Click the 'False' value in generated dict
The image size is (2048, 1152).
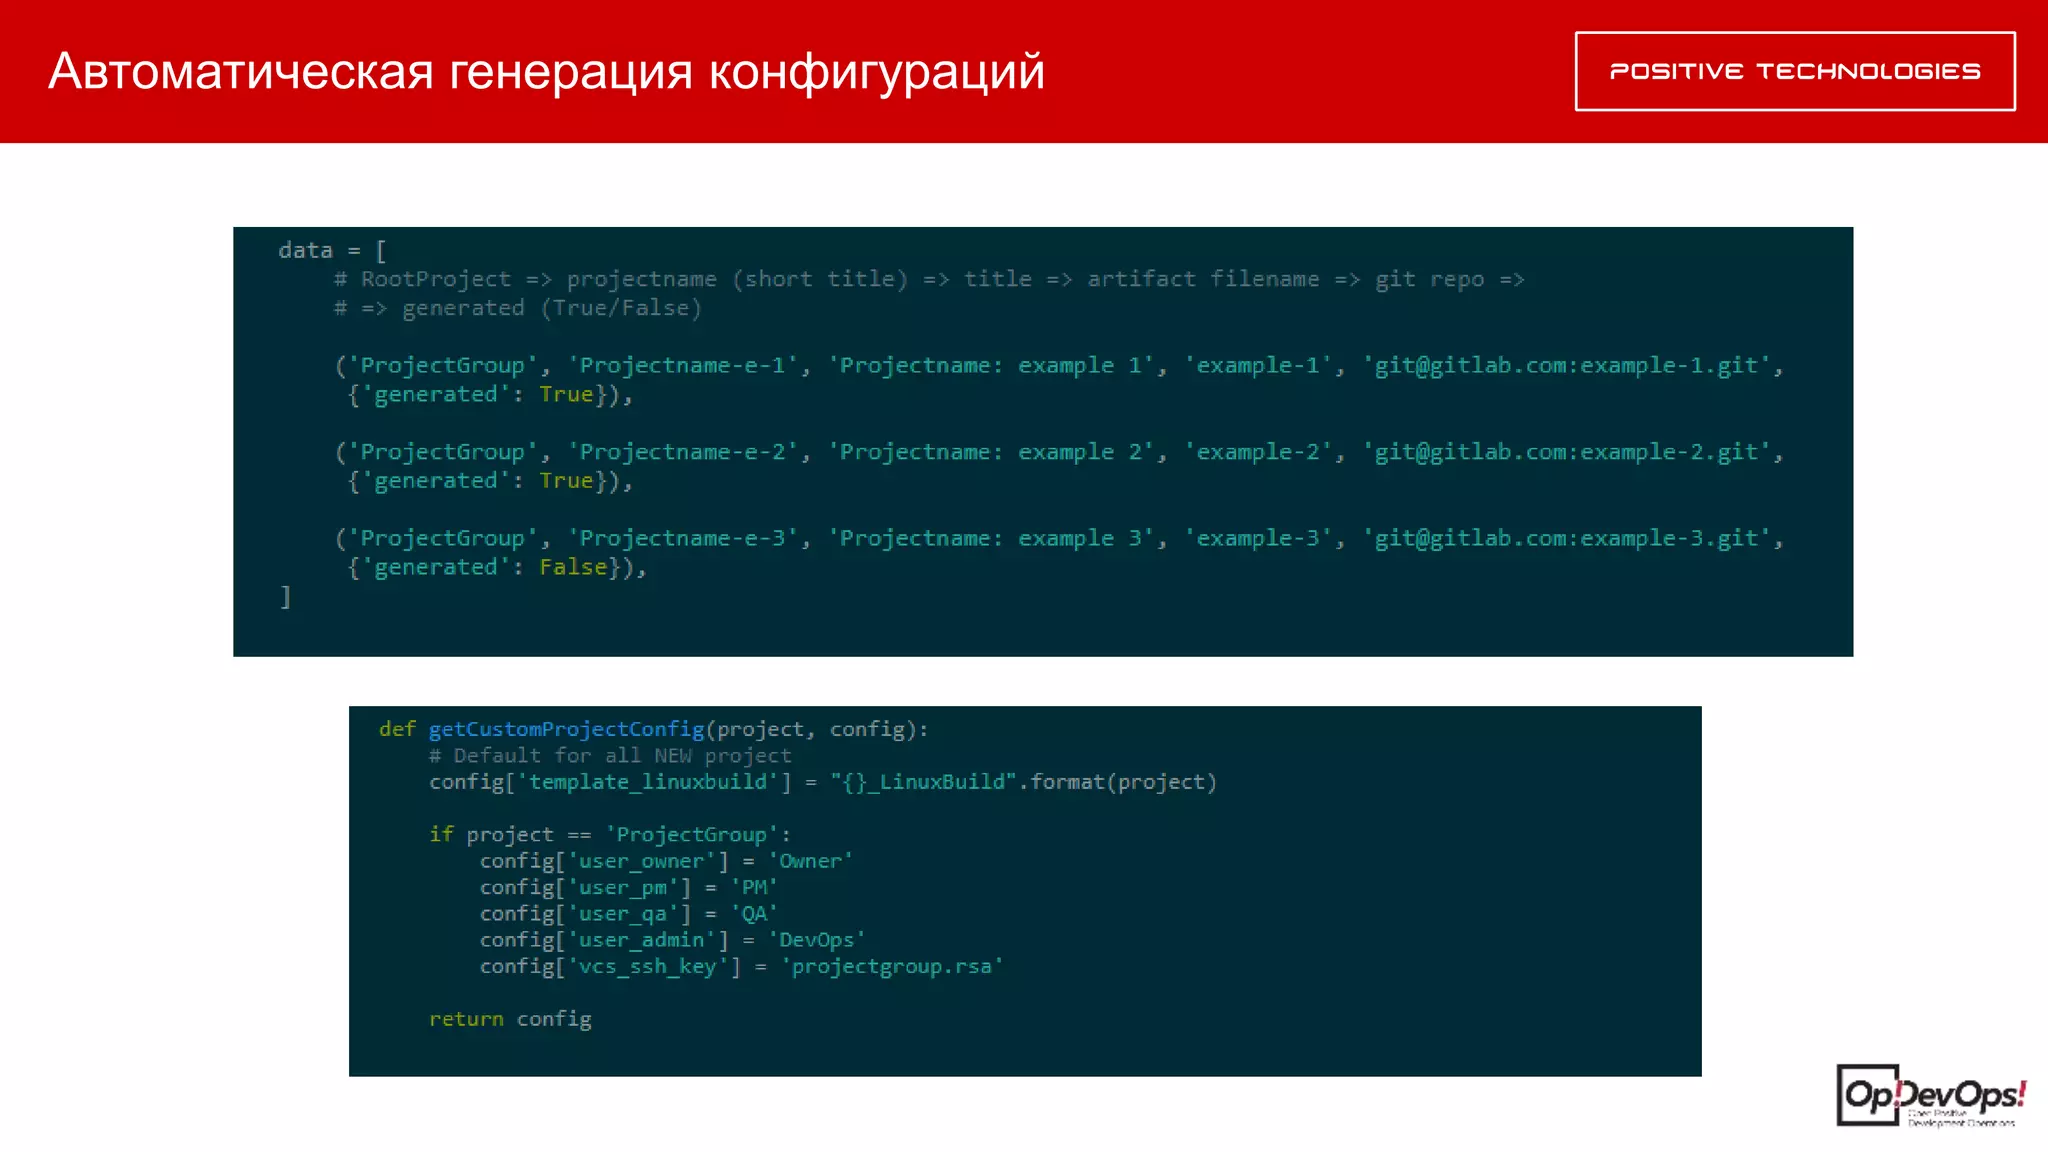tap(574, 567)
